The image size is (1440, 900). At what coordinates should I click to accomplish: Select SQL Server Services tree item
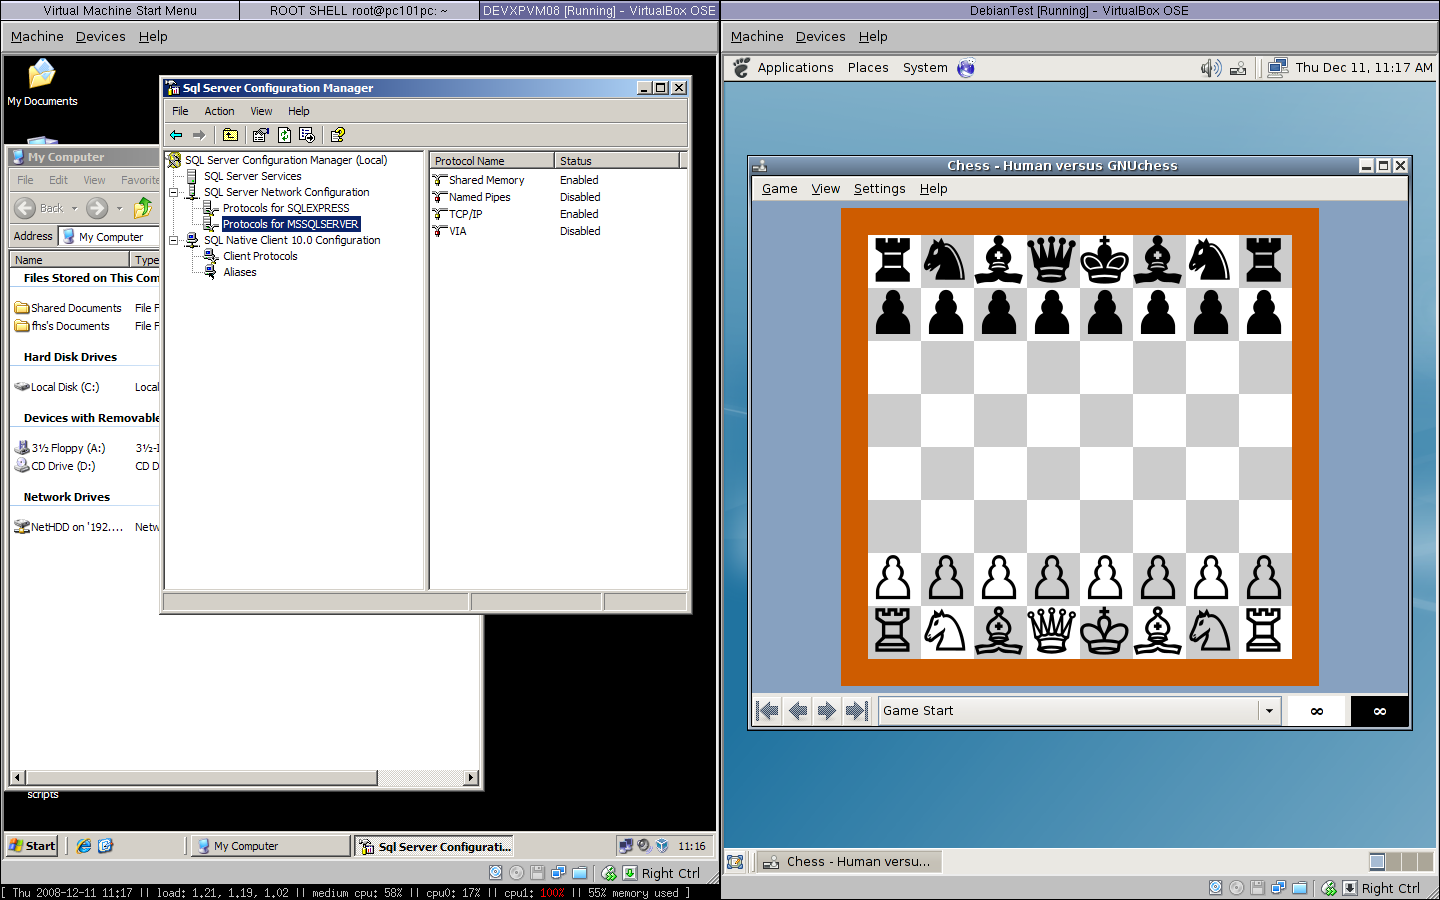253,176
